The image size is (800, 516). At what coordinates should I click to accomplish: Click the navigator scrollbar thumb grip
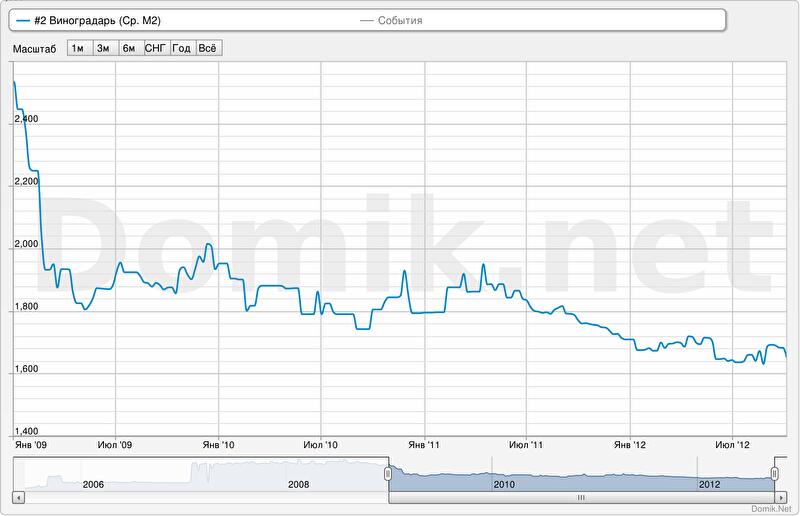[581, 497]
